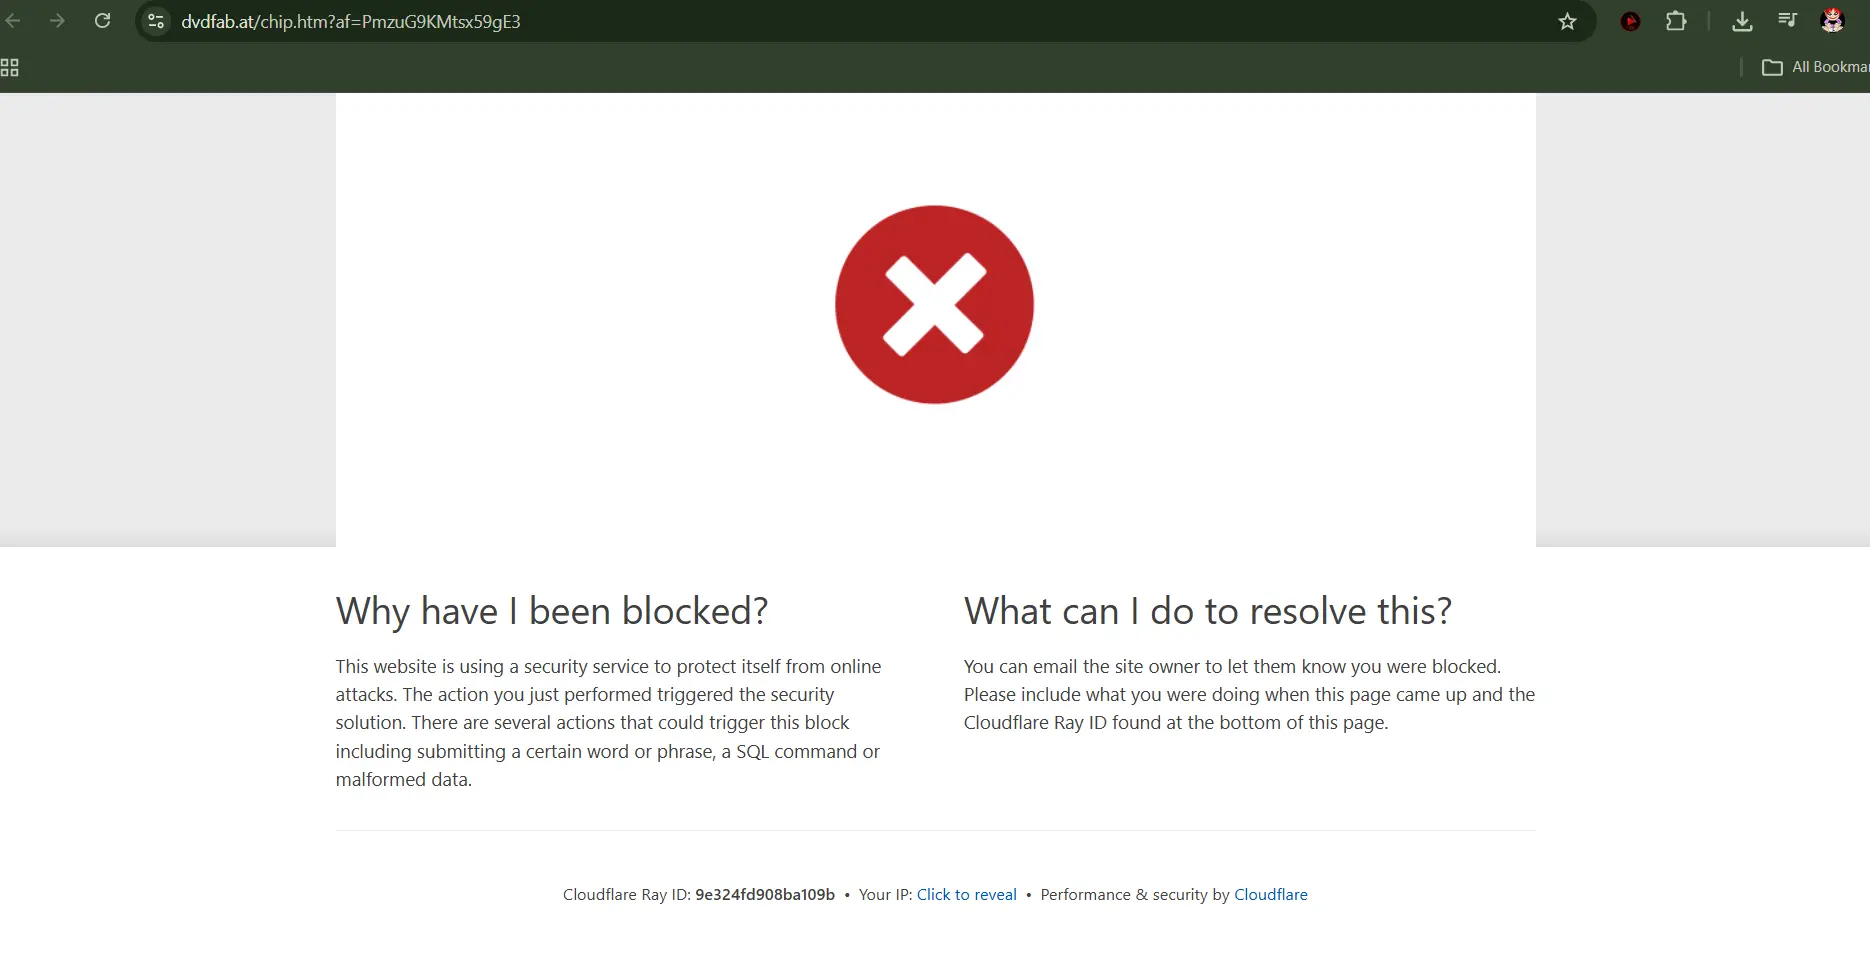Open the apps grid in bookmarks bar
1870x959 pixels.
point(10,67)
